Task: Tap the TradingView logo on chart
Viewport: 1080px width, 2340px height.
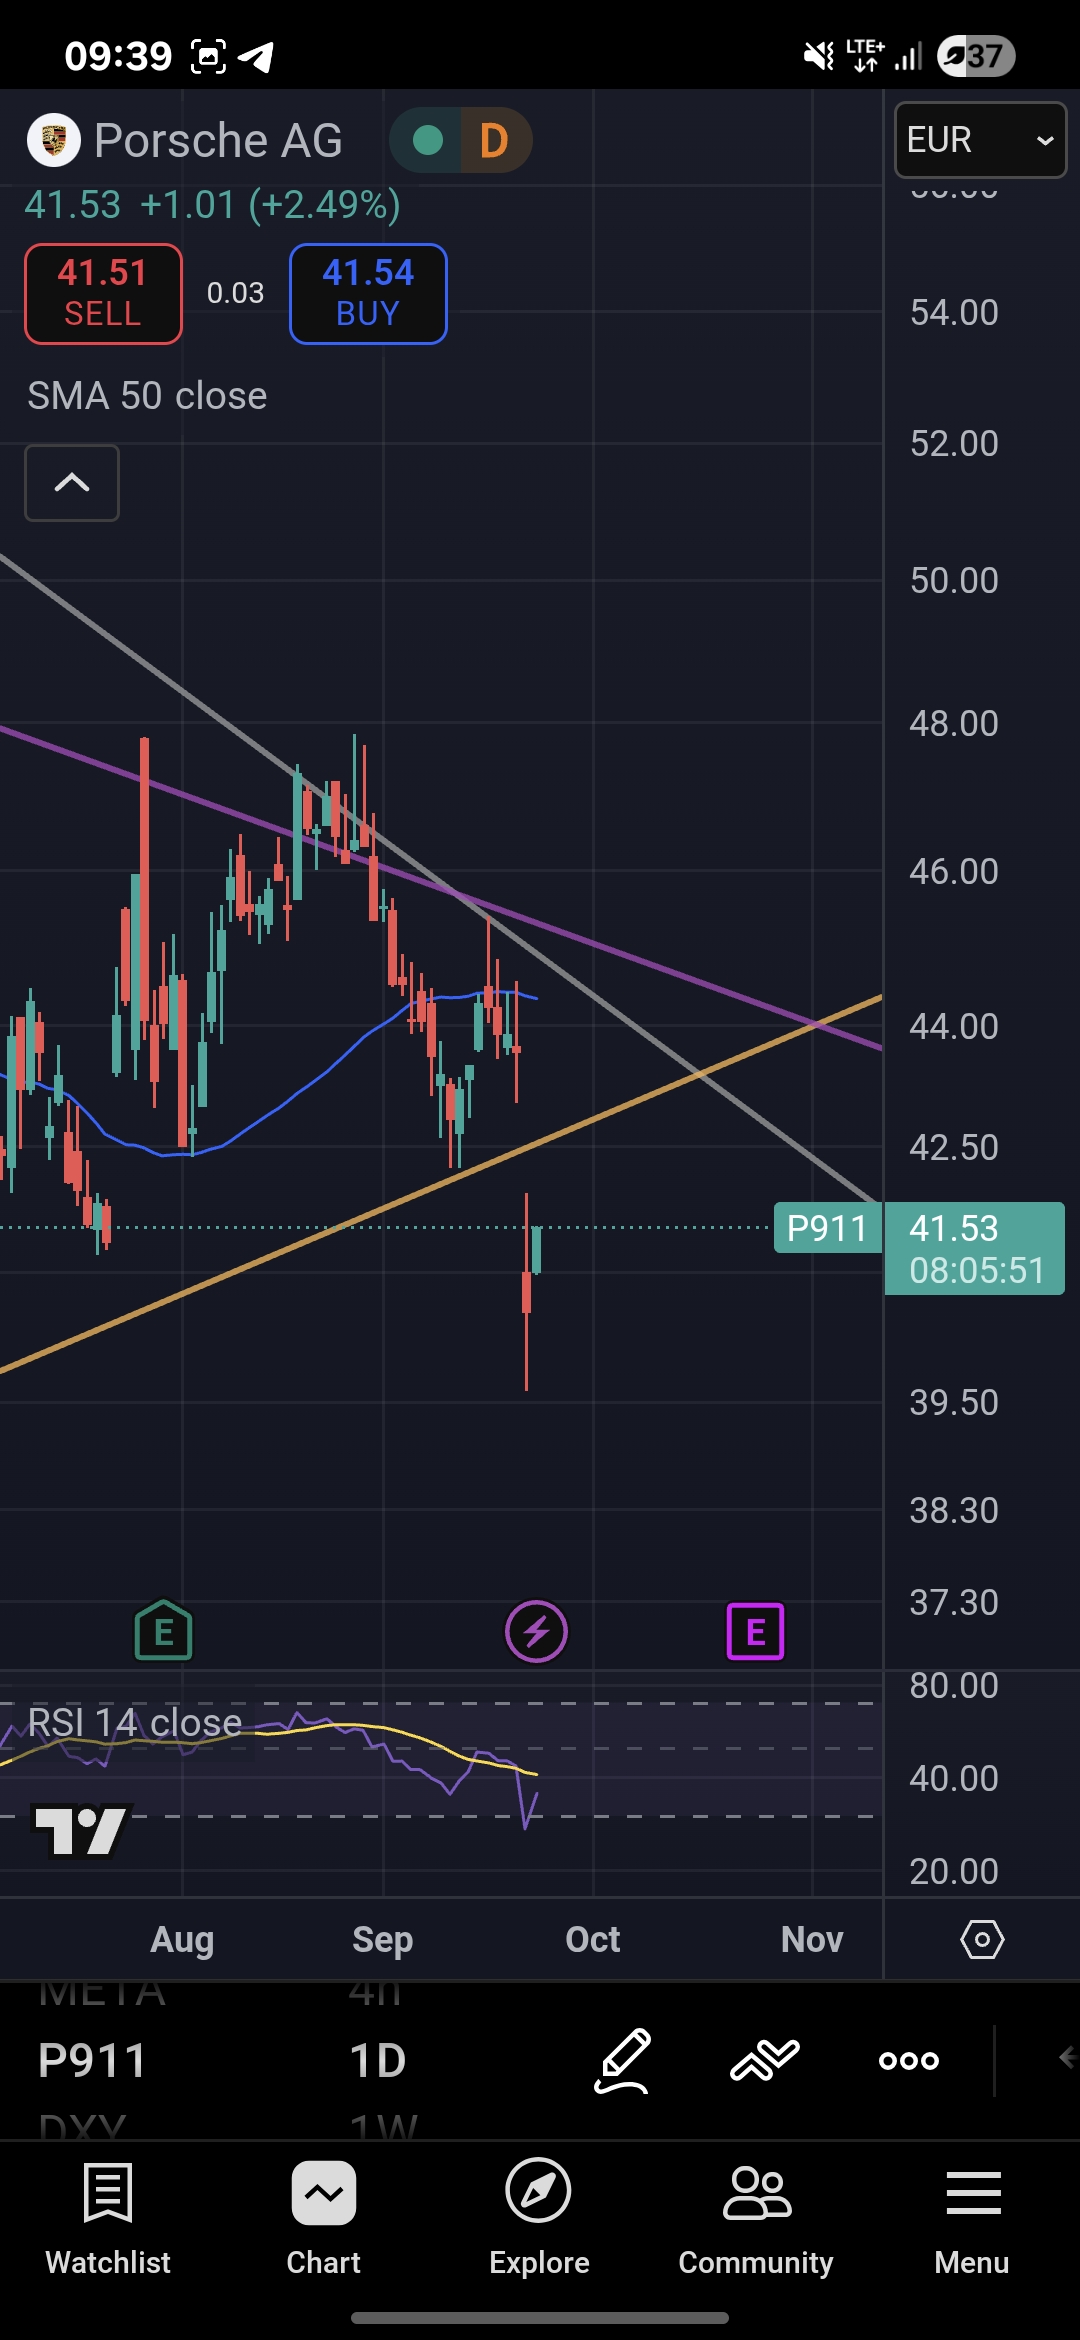Action: pos(82,1831)
